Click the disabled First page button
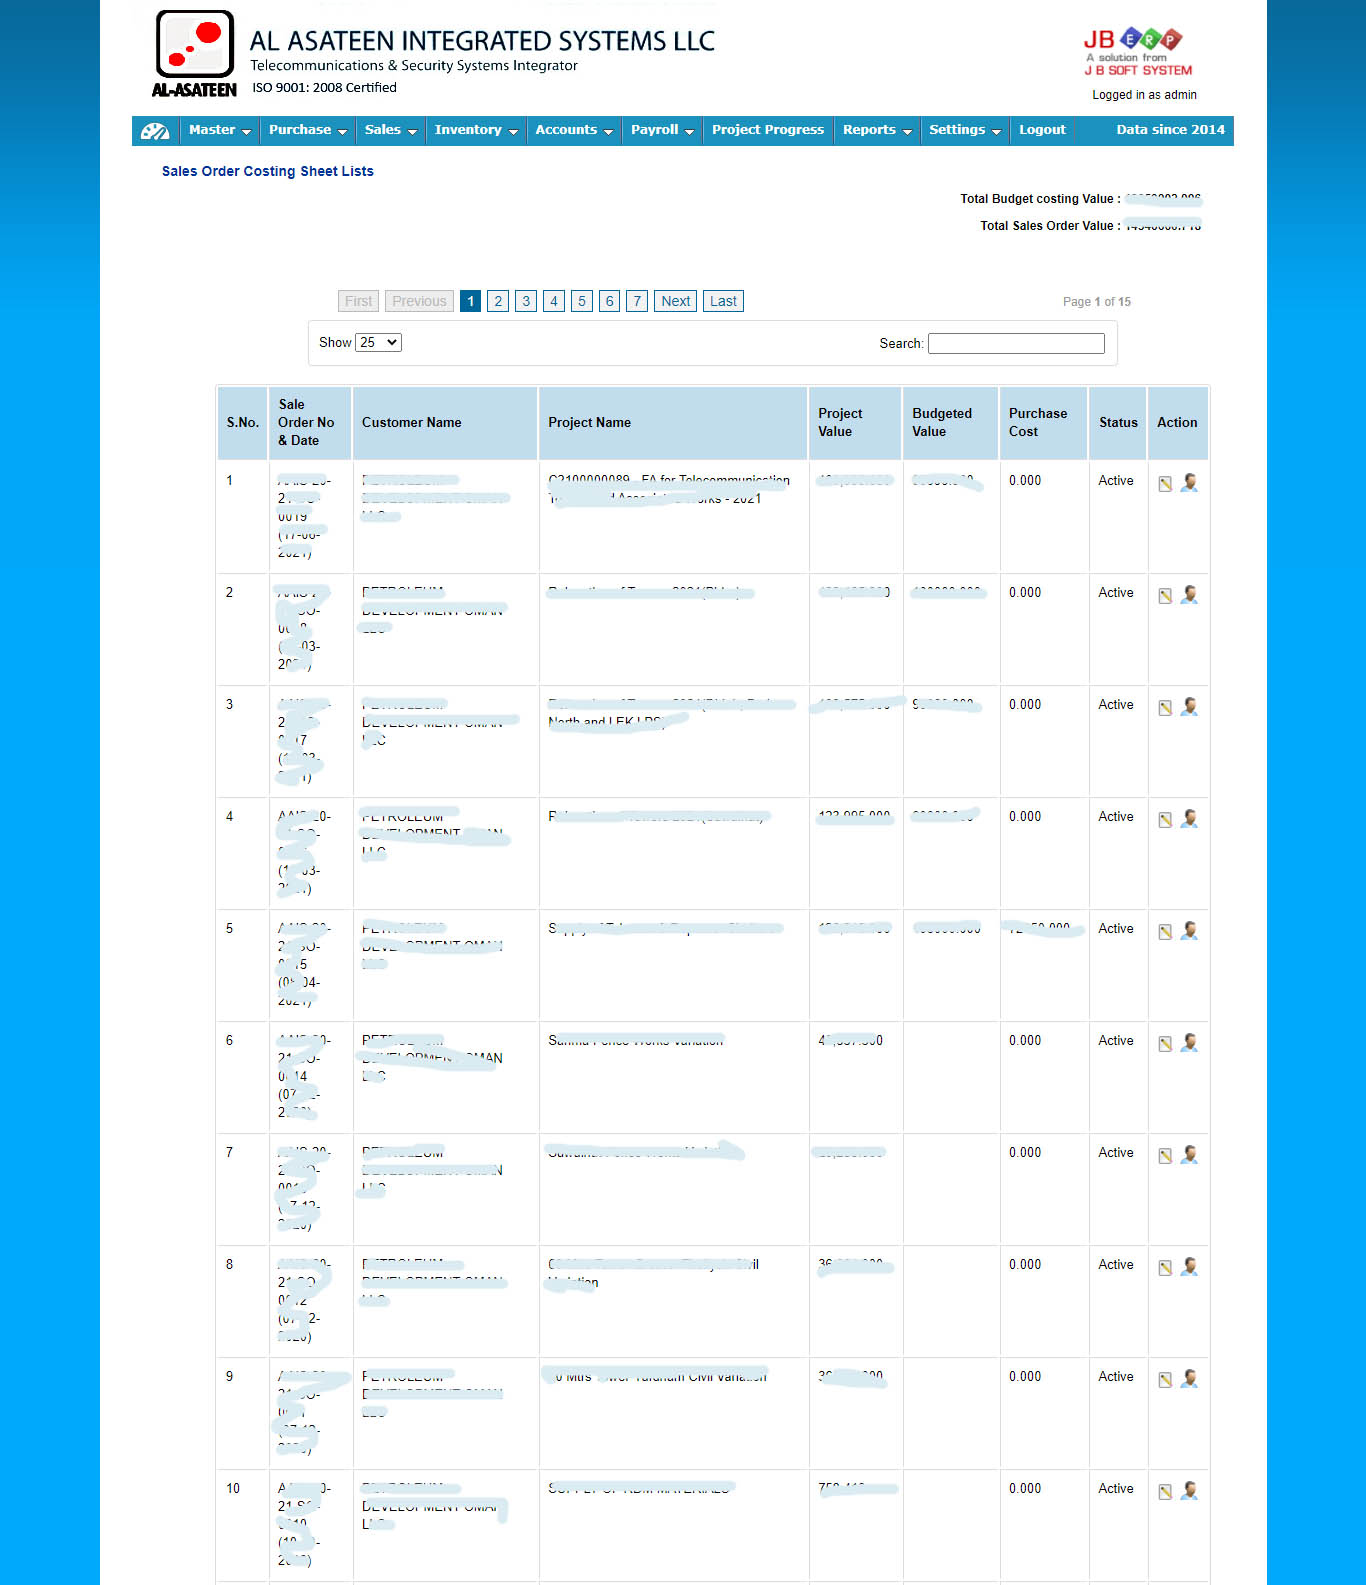The height and width of the screenshot is (1585, 1366). pos(358,301)
